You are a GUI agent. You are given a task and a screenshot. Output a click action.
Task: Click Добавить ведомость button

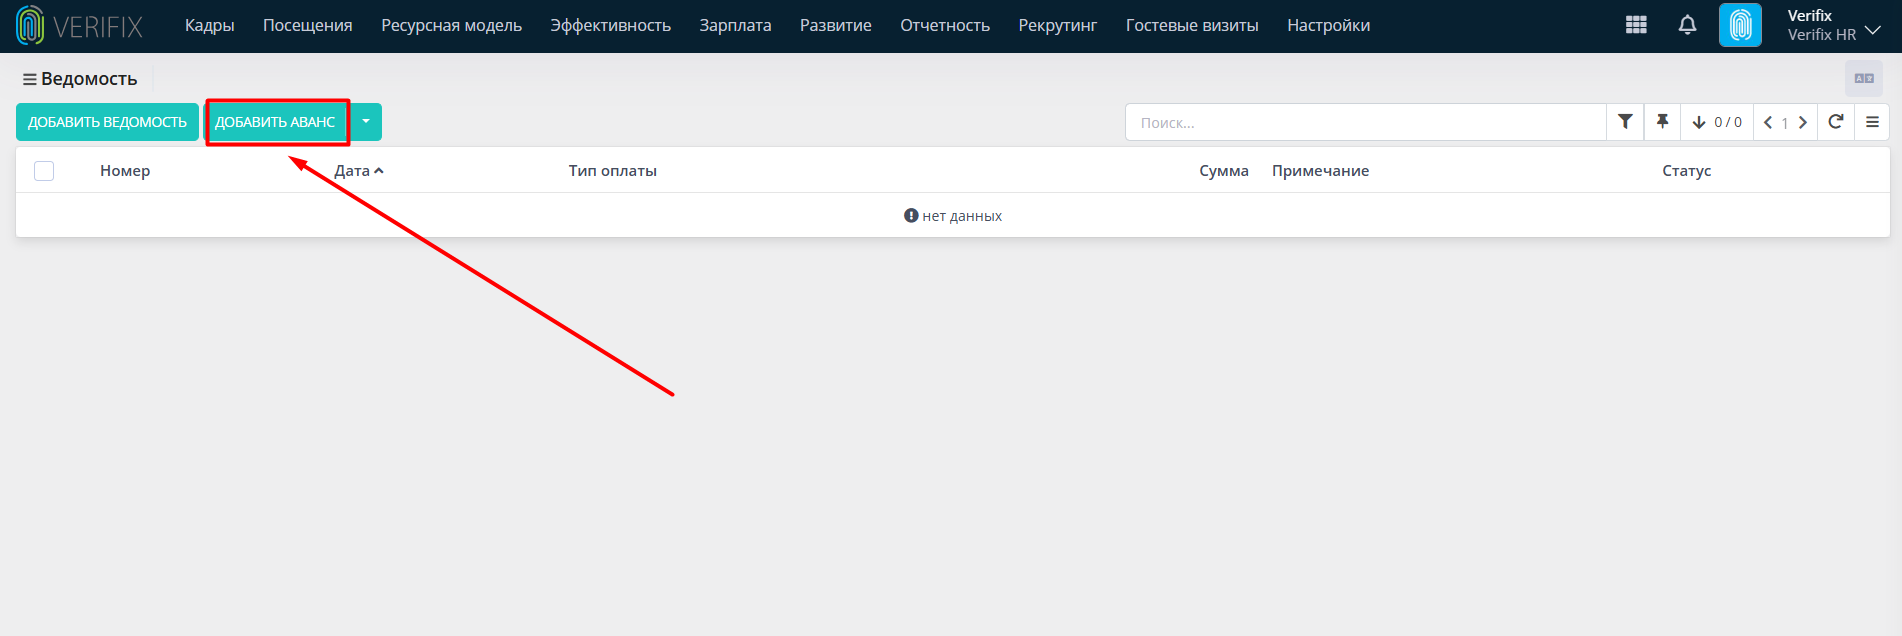pos(107,122)
